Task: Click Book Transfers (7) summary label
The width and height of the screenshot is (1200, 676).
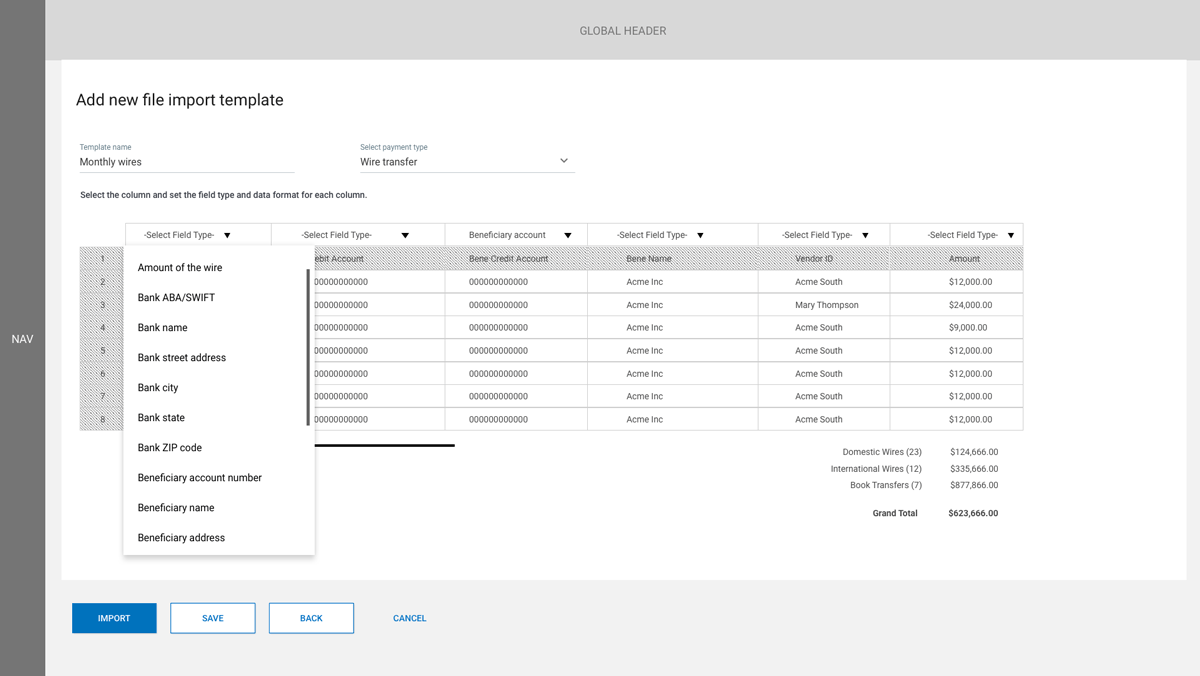Action: point(886,485)
